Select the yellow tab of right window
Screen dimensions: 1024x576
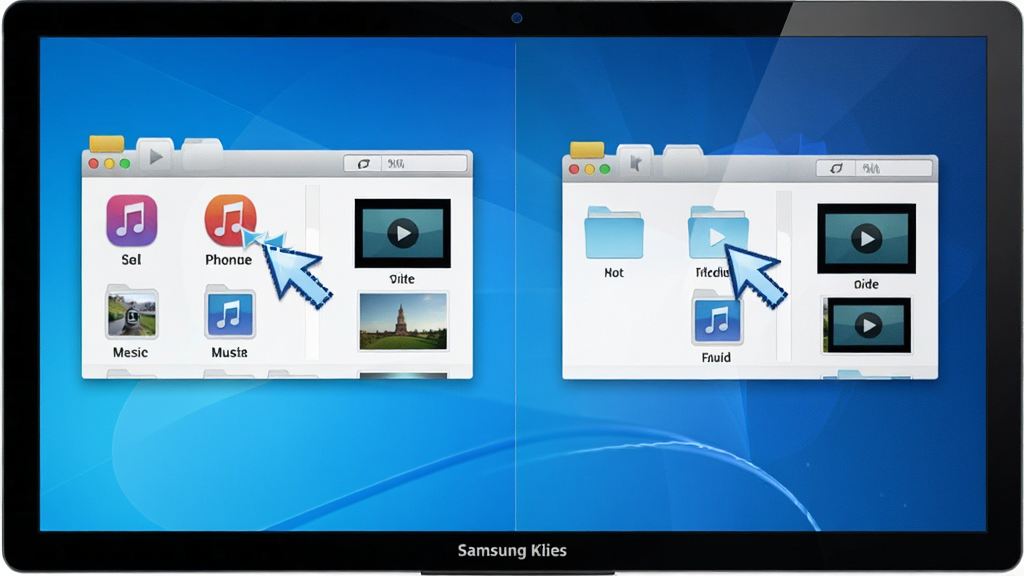pos(586,150)
